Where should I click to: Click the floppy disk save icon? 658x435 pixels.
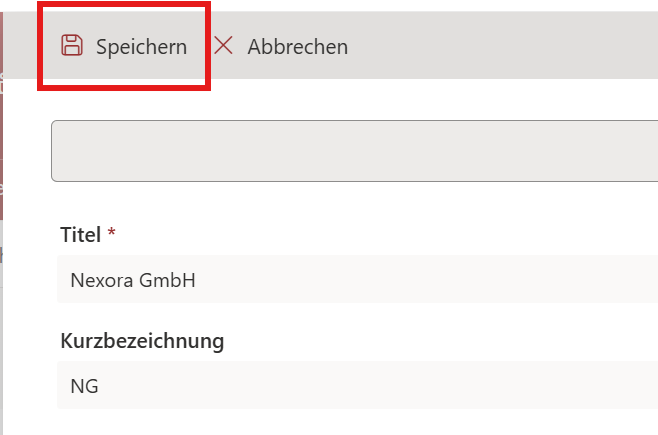(x=71, y=45)
